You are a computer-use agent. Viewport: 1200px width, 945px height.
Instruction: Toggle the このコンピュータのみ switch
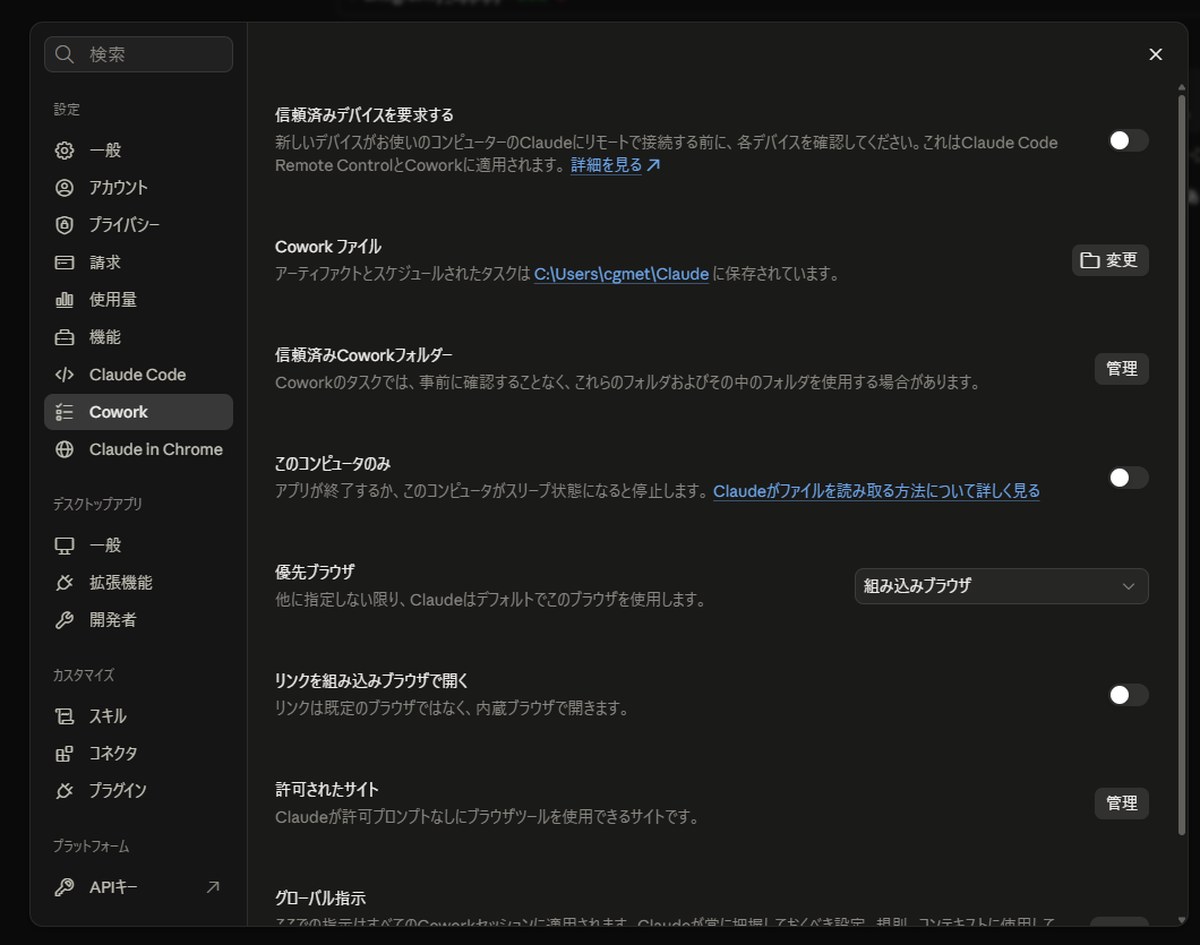coord(1128,477)
